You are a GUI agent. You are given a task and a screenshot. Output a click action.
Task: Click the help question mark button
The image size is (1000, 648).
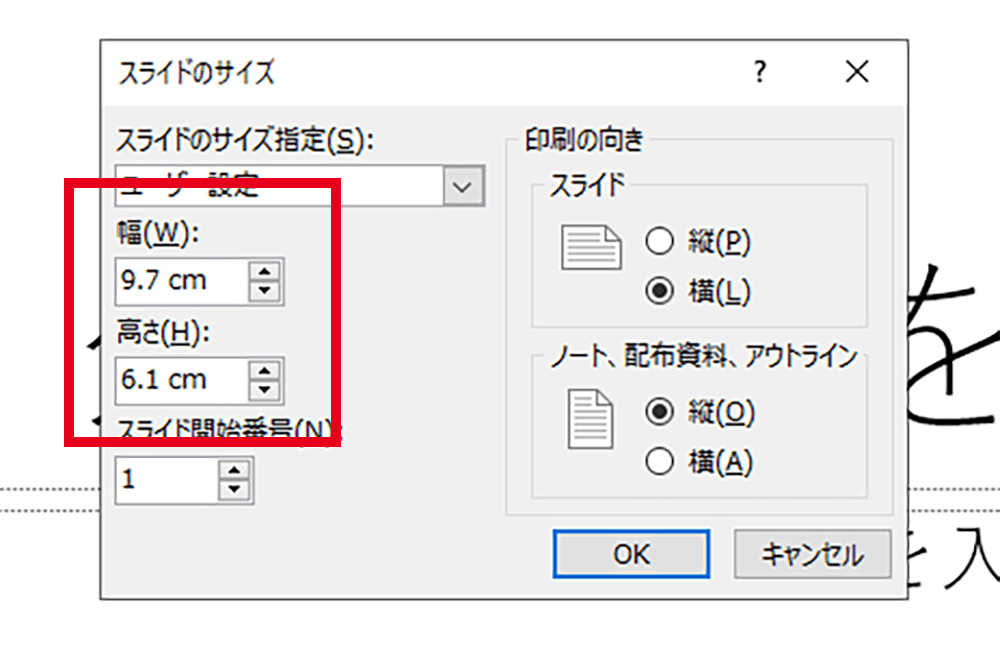coord(760,72)
